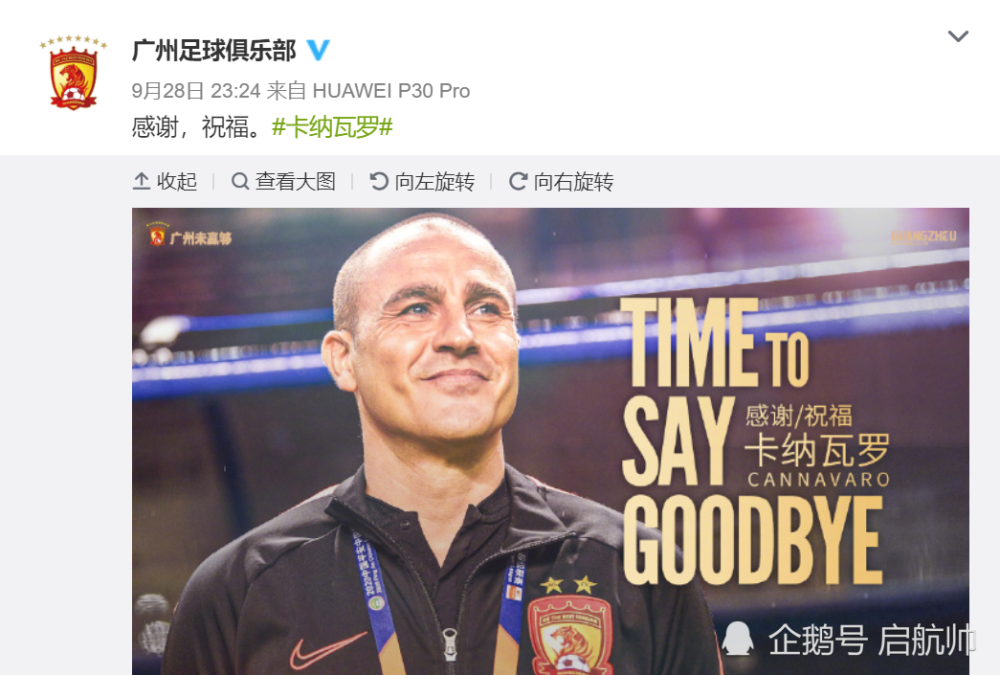1000x675 pixels.
Task: Open the 广州足球俱乐部 account name link
Action: pos(214,50)
